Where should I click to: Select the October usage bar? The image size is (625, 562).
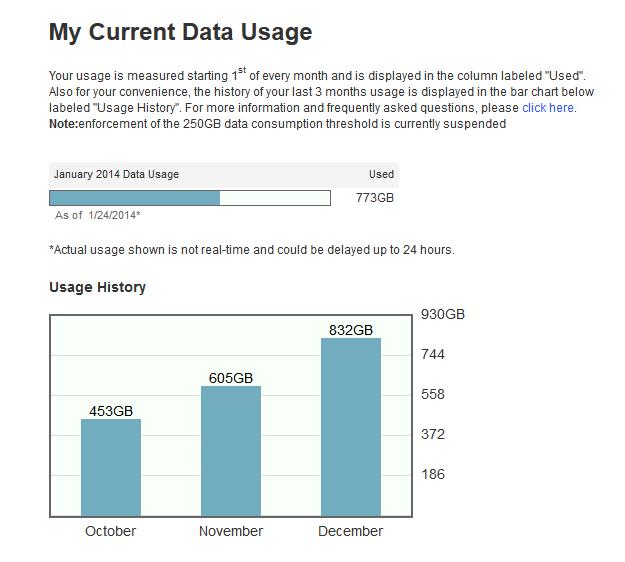pyautogui.click(x=111, y=468)
